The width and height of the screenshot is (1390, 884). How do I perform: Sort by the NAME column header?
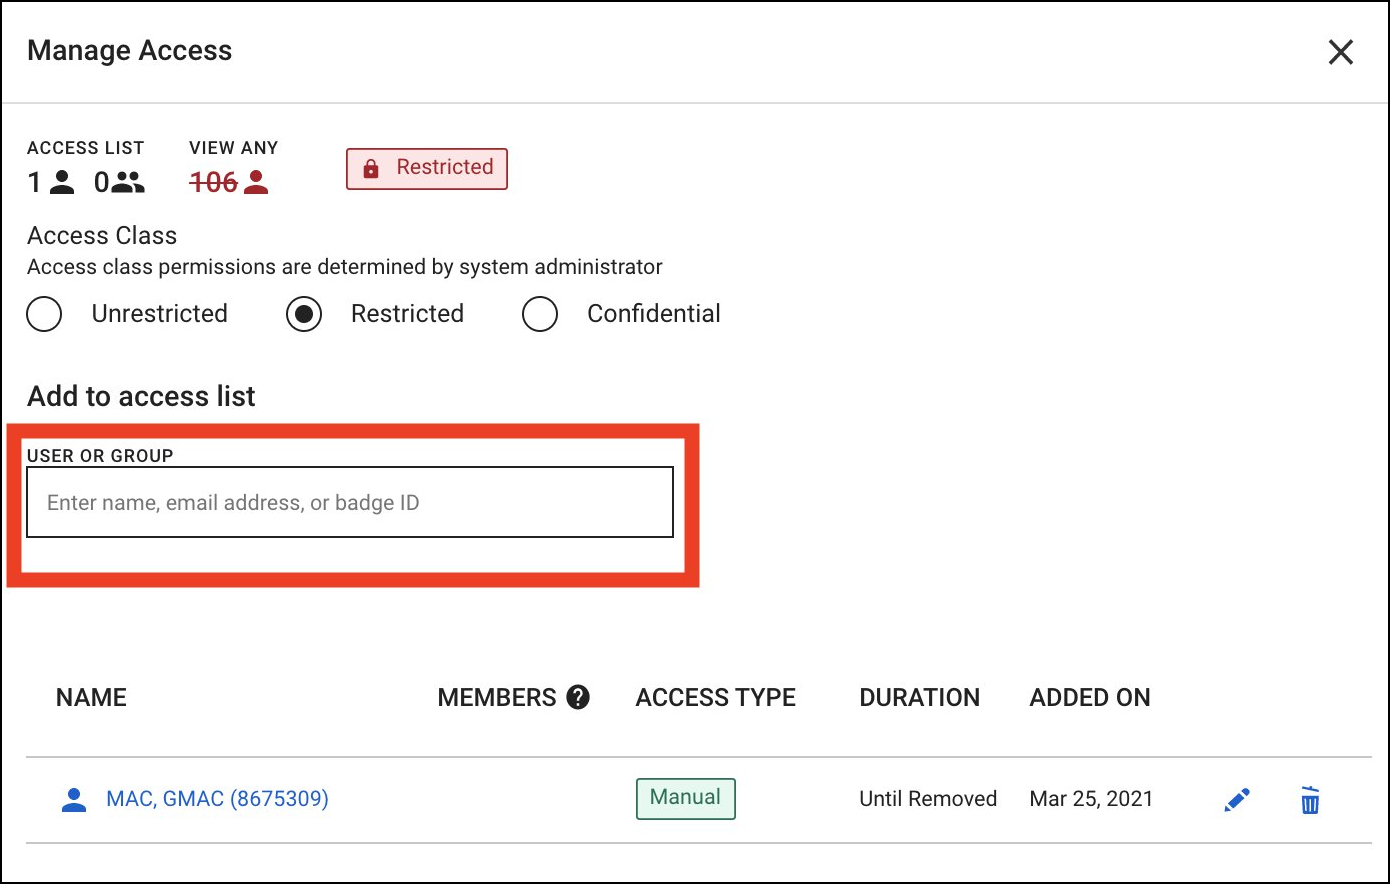coord(91,697)
